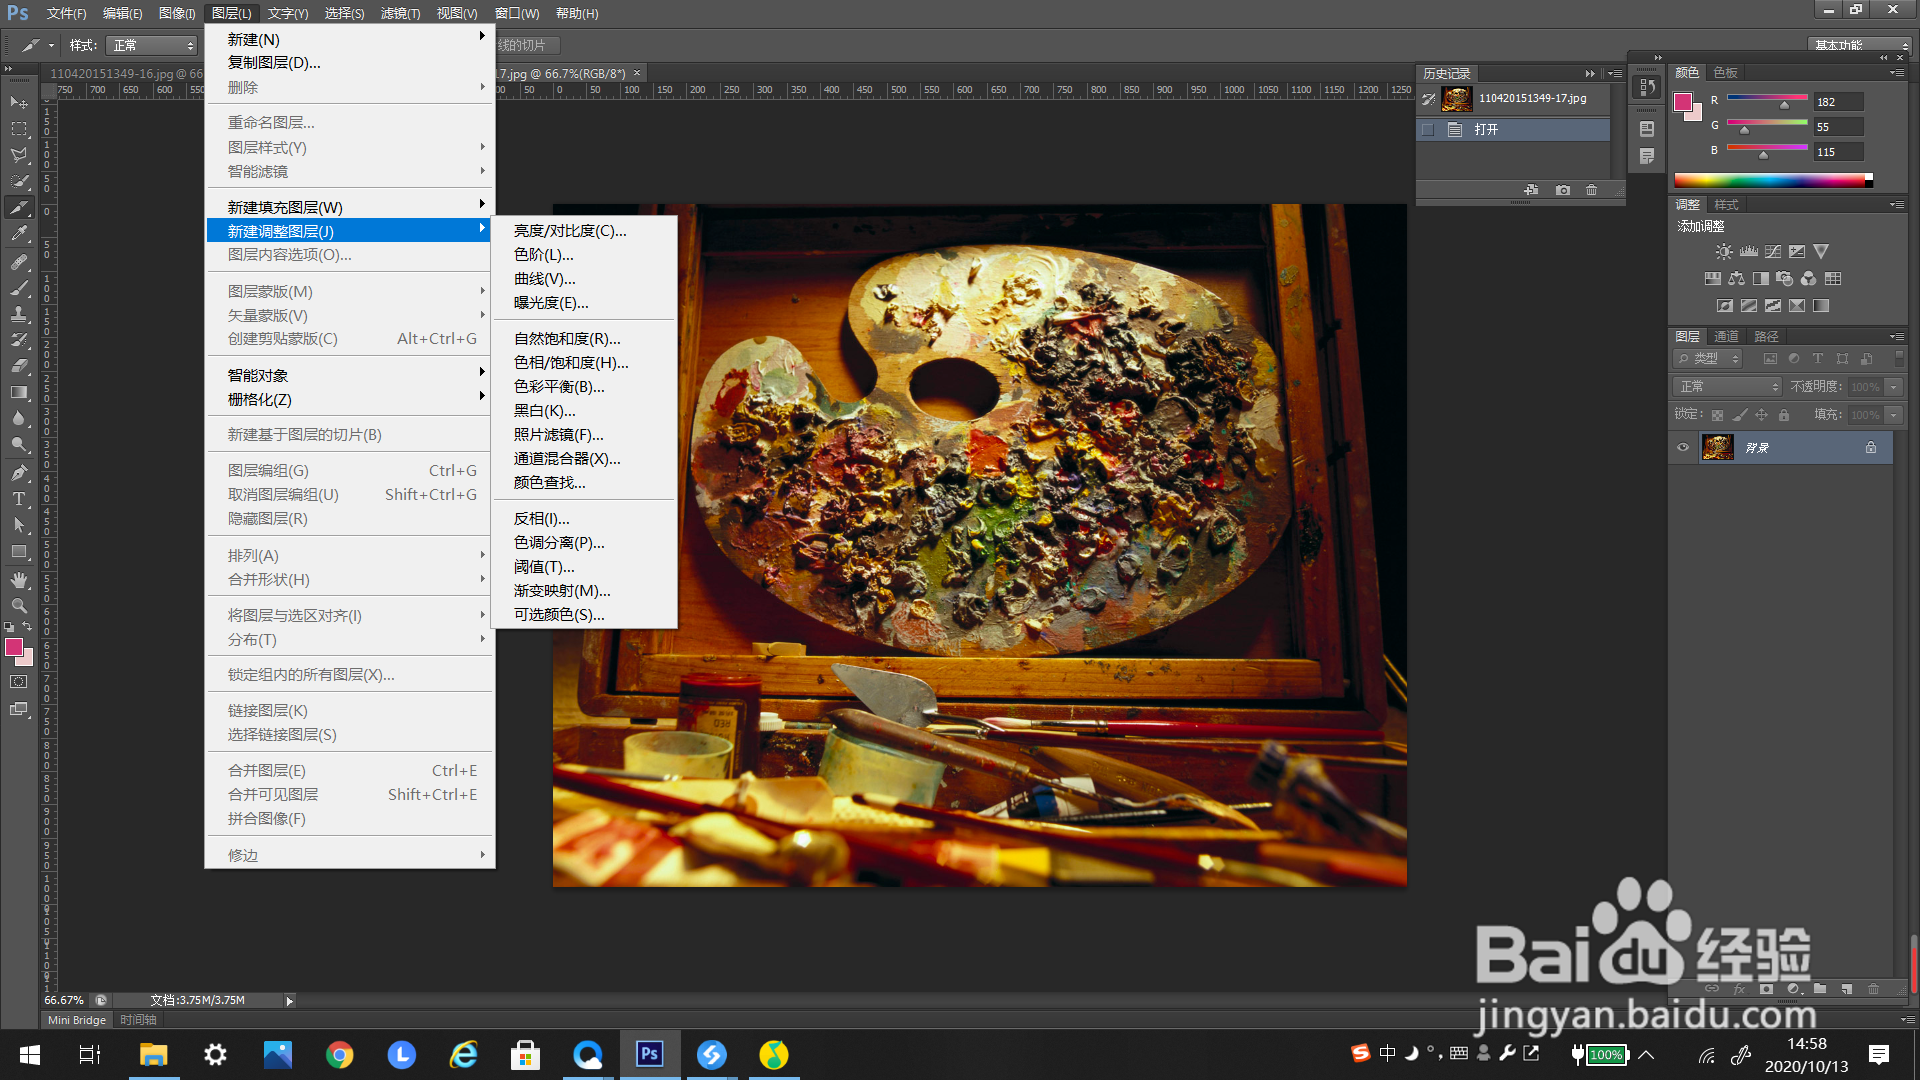Open the 类型 layer filter type dropdown
Image resolution: width=1920 pixels, height=1080 pixels.
[1709, 359]
